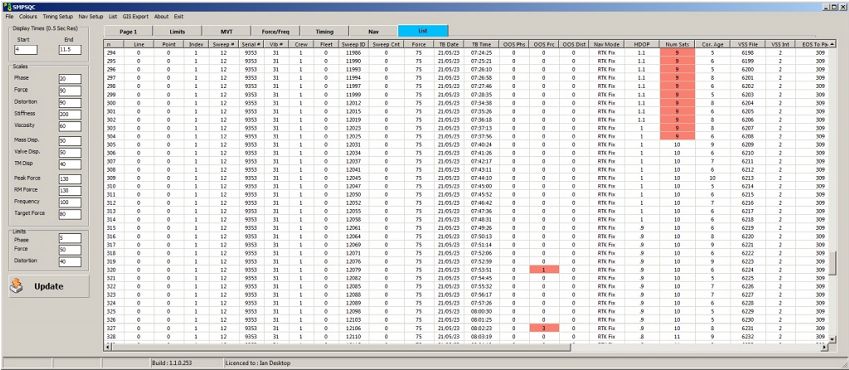The image size is (849, 370).
Task: Switch to the Timing tab
Action: pos(324,31)
